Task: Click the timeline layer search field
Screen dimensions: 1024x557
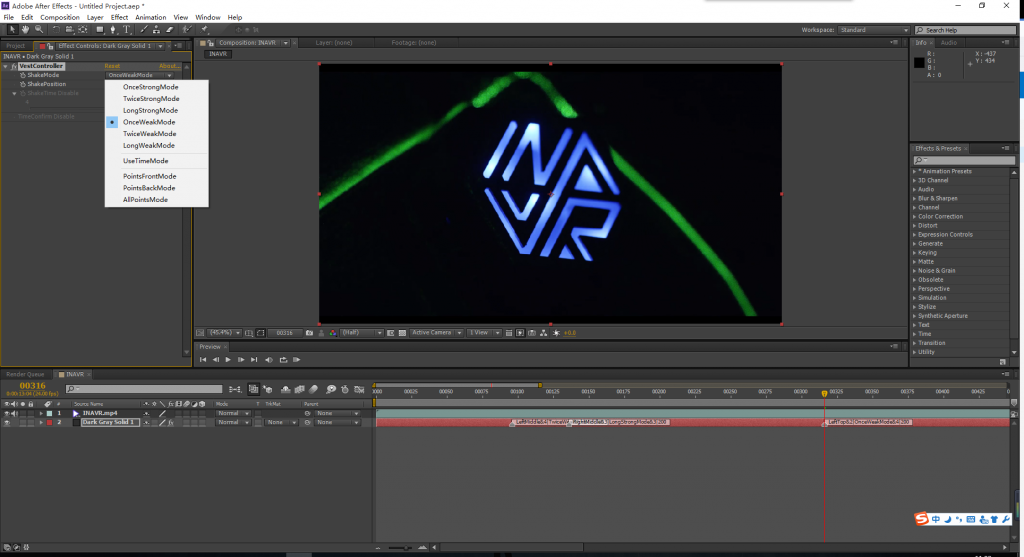Action: (x=144, y=389)
